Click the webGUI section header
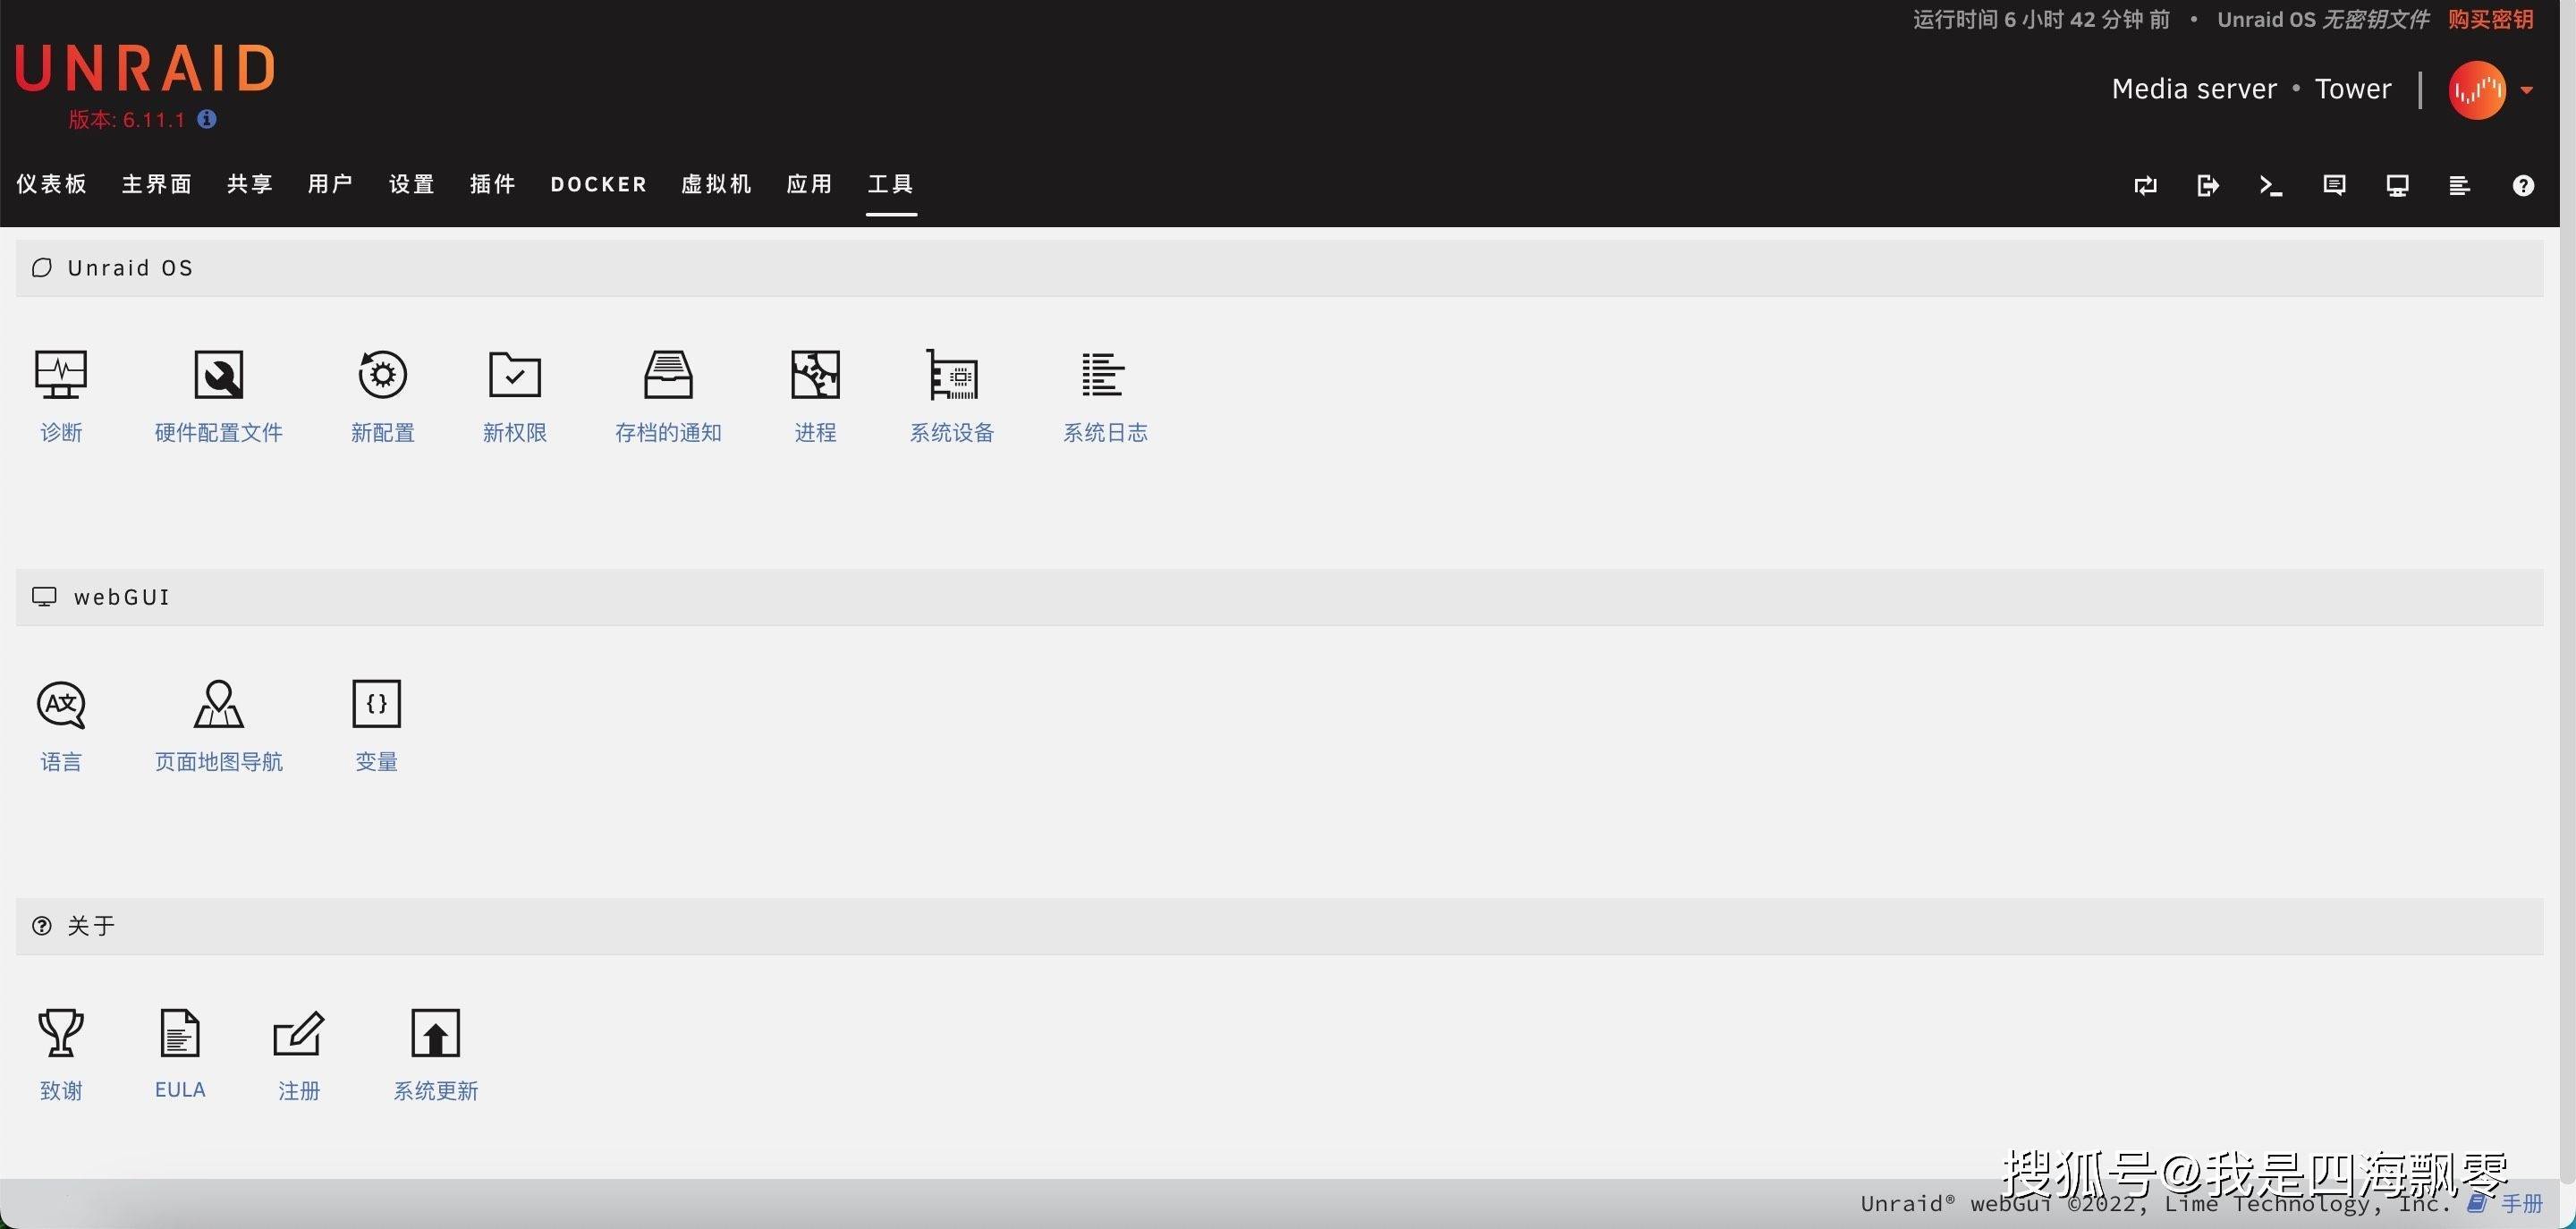 [x=1279, y=597]
